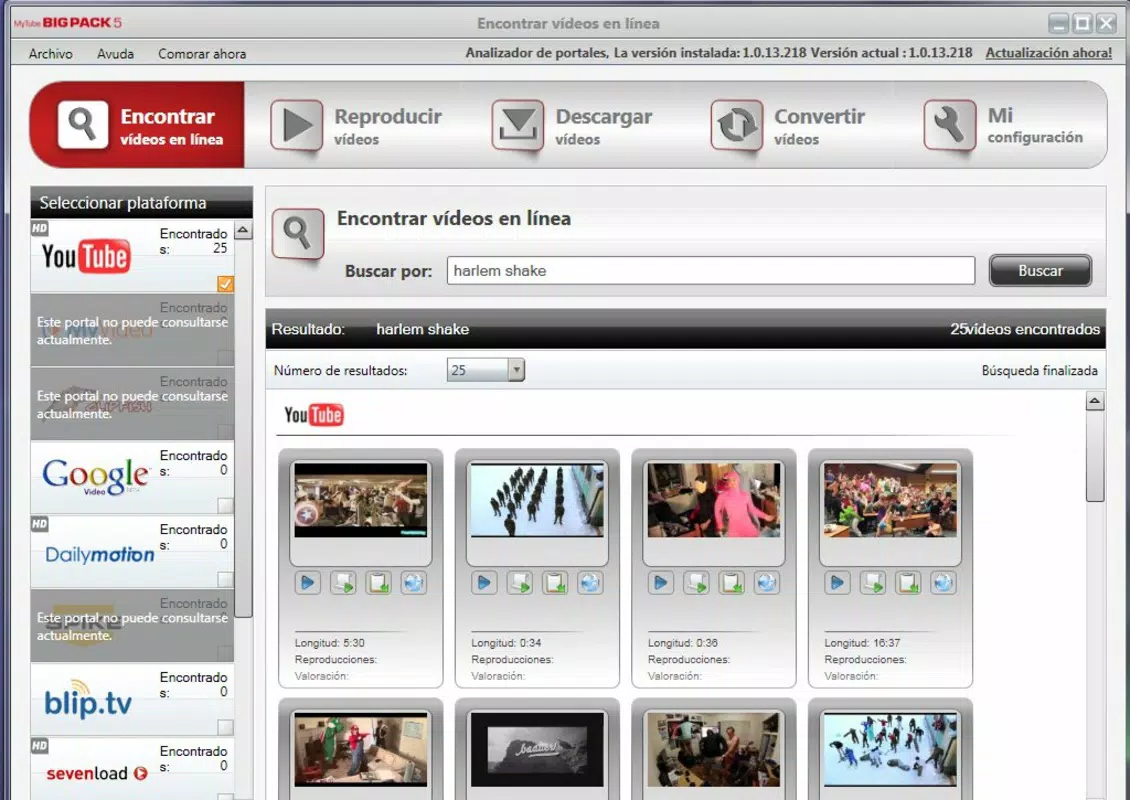Open the 0:36 video in web browser
Viewport: 1130px width, 800px height.
(767, 582)
